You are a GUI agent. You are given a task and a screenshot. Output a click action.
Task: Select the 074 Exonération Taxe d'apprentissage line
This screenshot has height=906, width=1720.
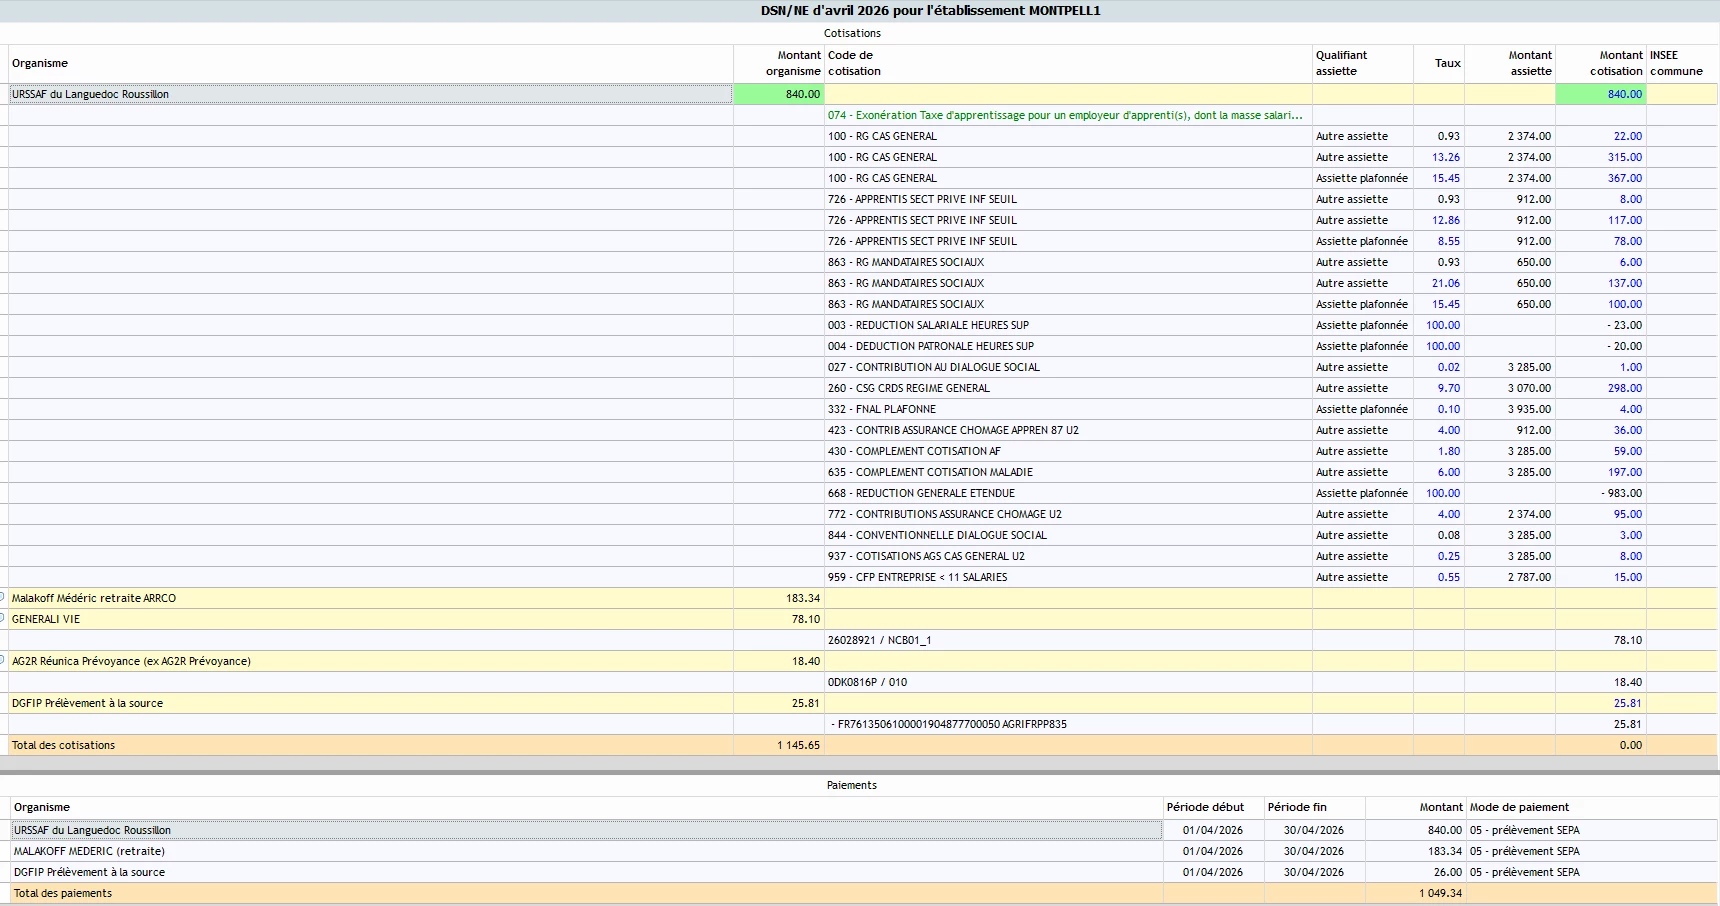click(1065, 115)
